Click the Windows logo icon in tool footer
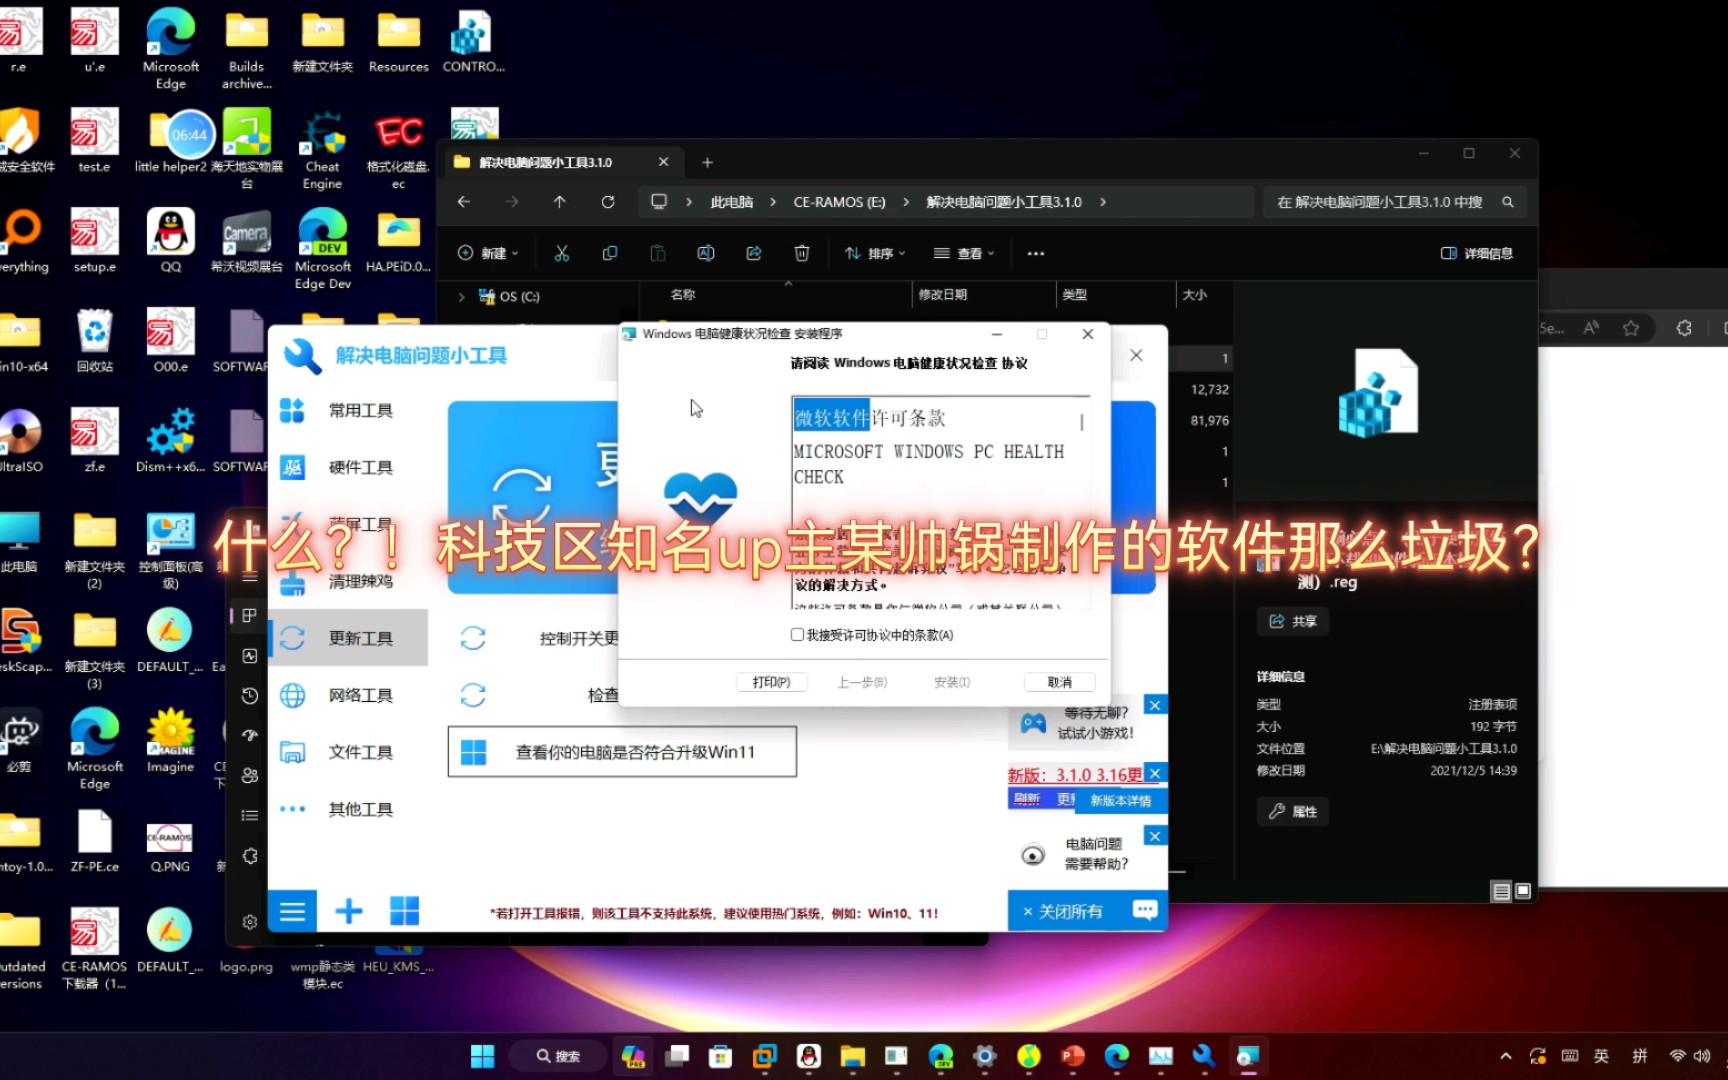Viewport: 1728px width, 1080px height. coord(404,911)
